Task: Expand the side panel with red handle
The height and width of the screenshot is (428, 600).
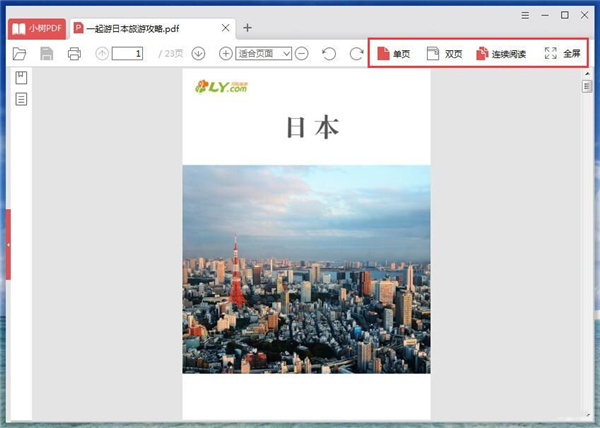Action: point(8,244)
